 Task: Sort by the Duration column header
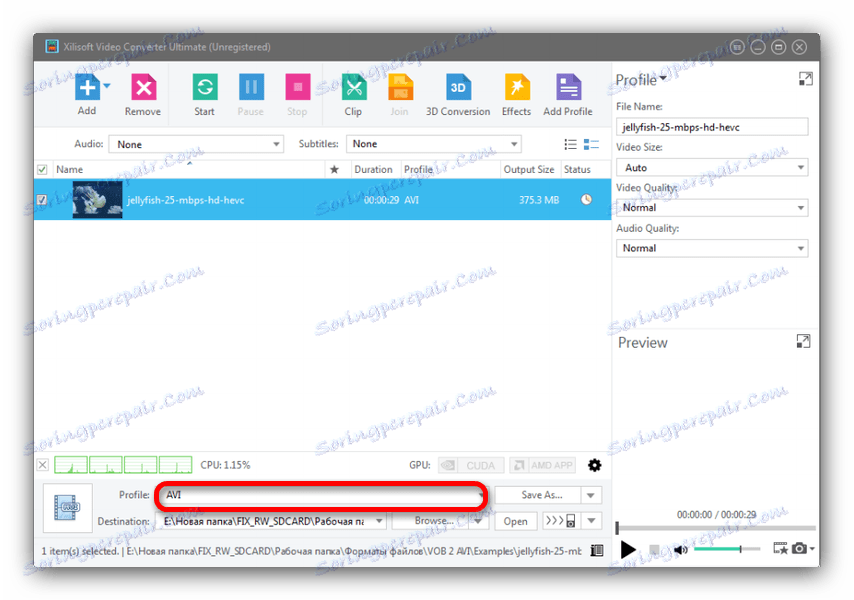point(374,169)
